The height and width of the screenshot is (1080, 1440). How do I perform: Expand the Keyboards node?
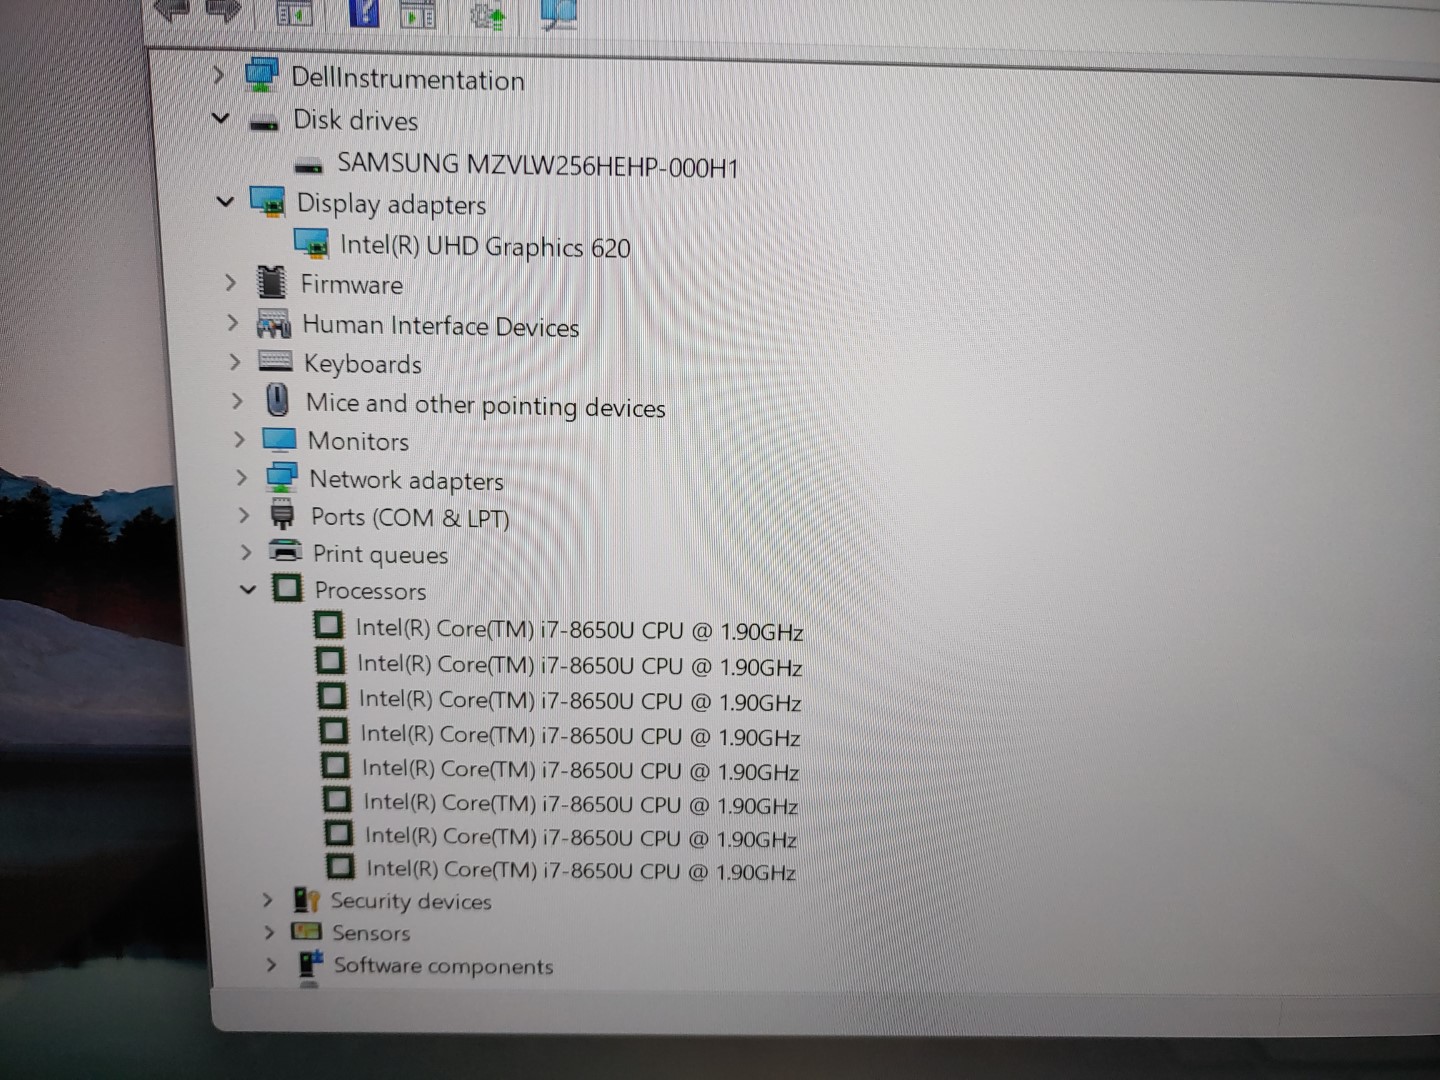click(234, 361)
